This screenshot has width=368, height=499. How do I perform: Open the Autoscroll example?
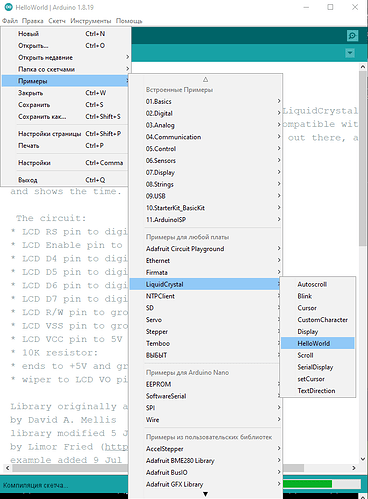(318, 284)
